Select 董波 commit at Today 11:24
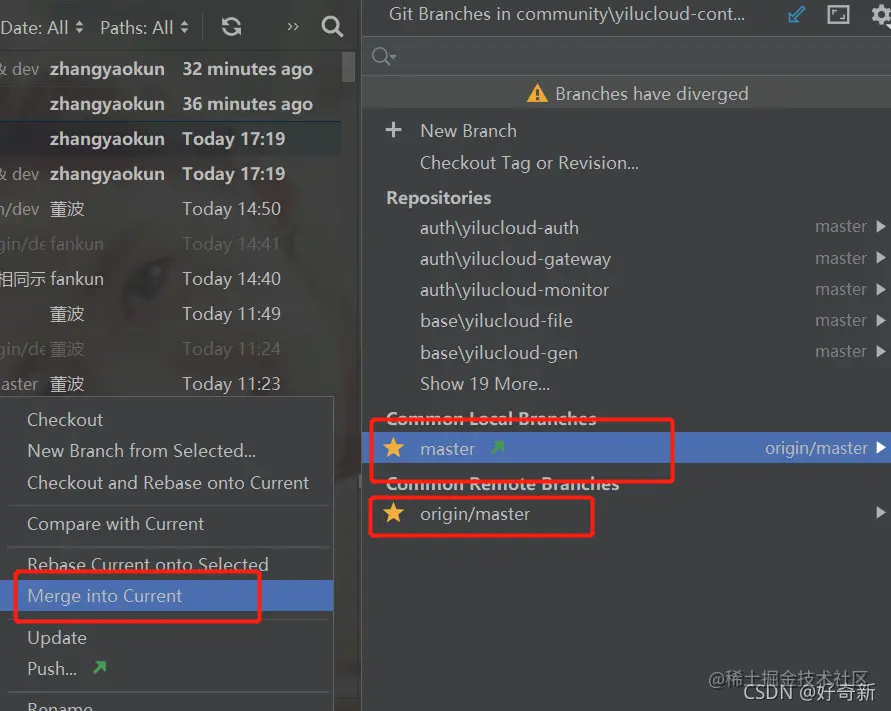This screenshot has height=711, width=891. 170,348
